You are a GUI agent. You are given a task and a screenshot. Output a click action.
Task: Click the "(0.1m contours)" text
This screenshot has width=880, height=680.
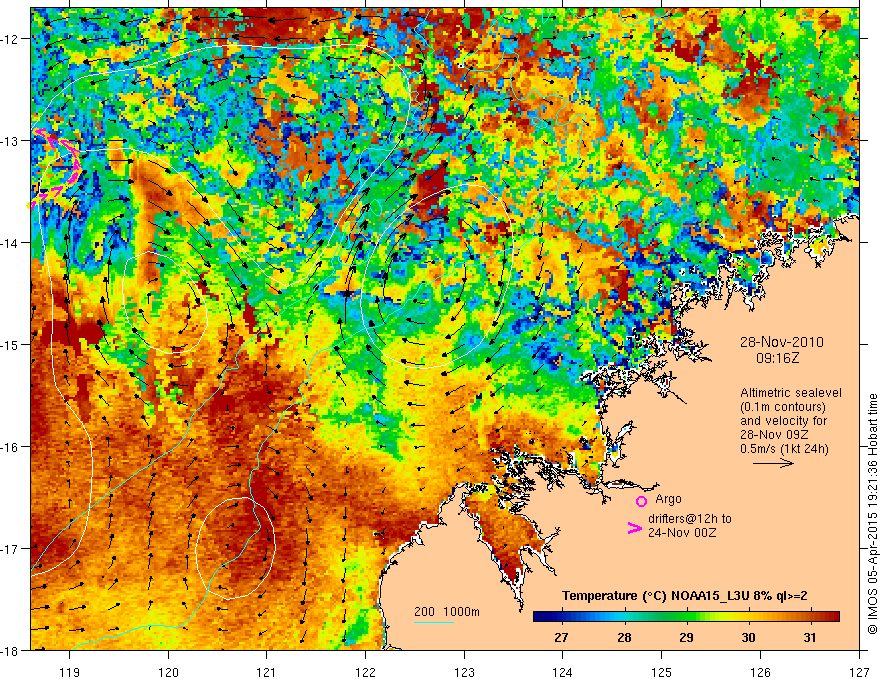[x=783, y=407]
